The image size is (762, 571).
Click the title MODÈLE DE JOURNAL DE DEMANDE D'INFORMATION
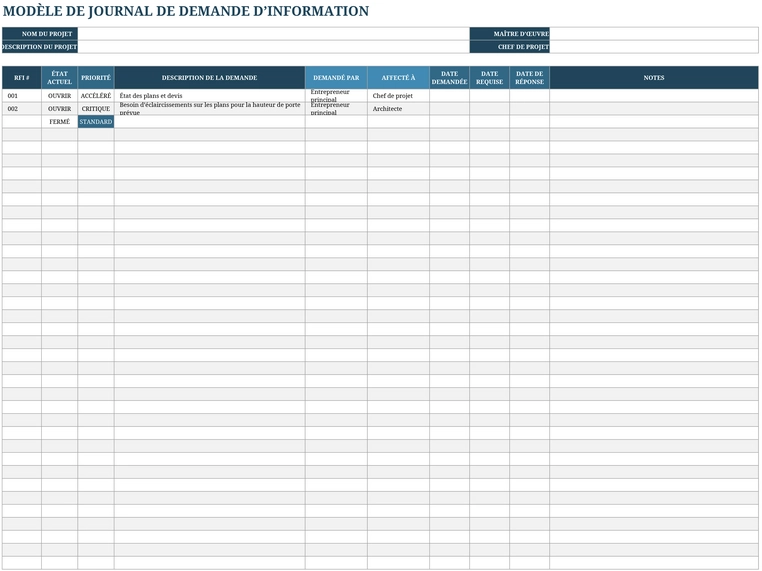tap(186, 11)
